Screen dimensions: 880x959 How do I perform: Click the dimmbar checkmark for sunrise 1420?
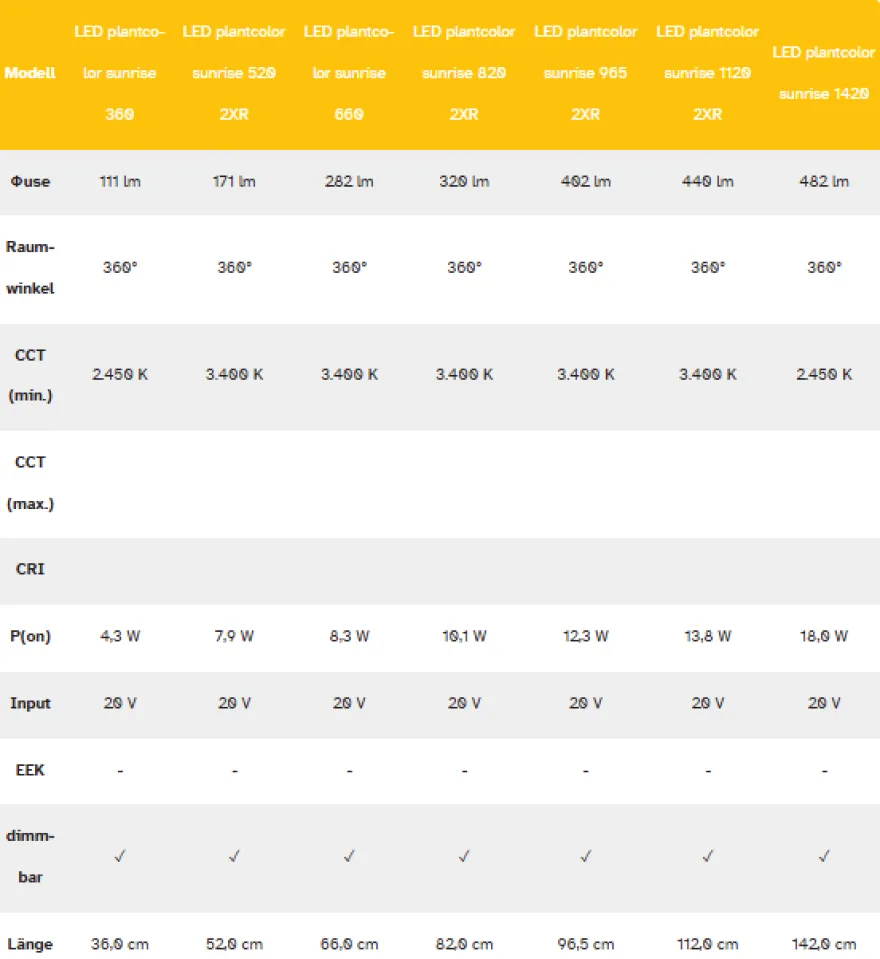[824, 856]
